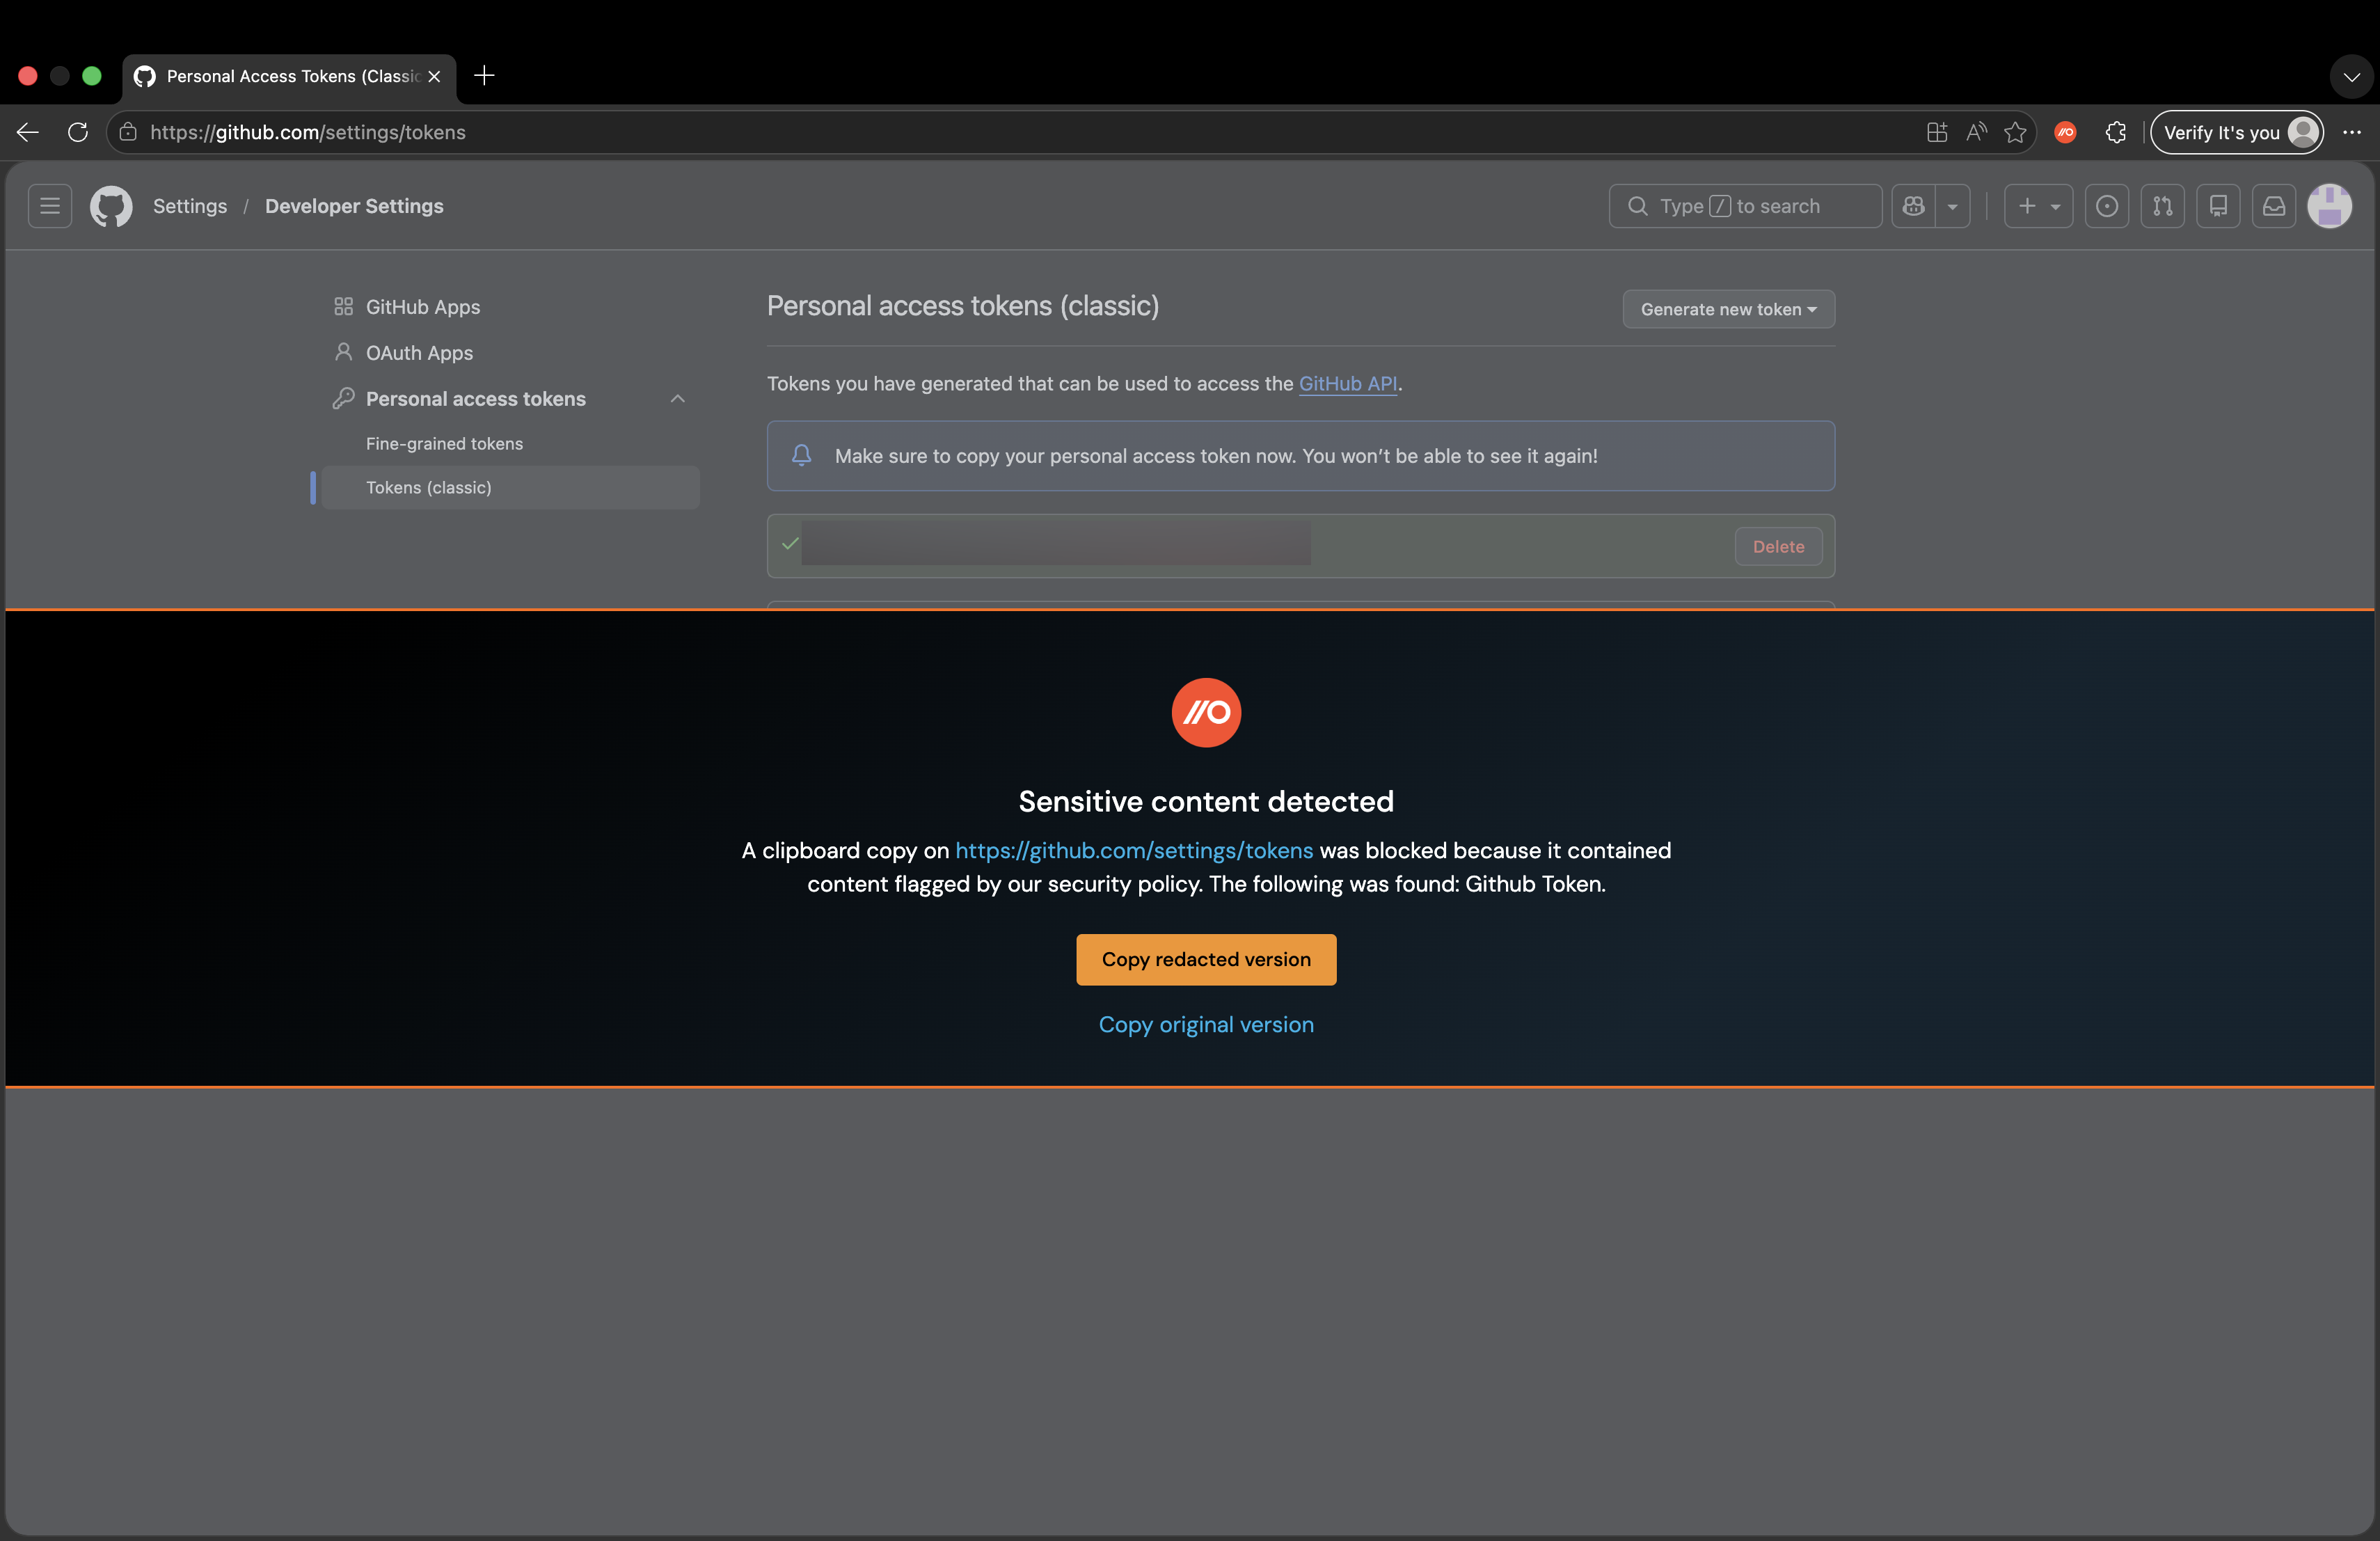Go back to the previous page
The width and height of the screenshot is (2380, 1541).
pyautogui.click(x=28, y=132)
